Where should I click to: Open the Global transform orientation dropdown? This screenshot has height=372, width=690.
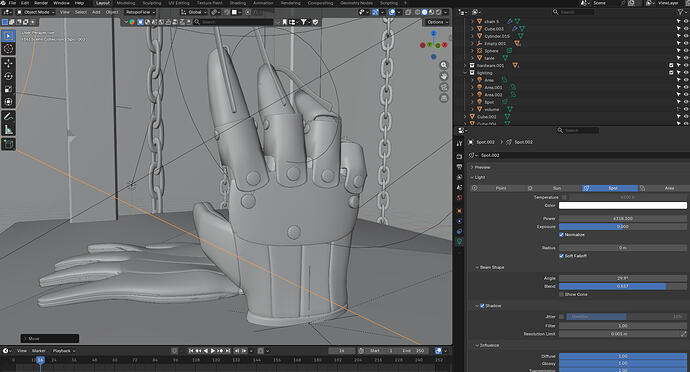point(194,12)
